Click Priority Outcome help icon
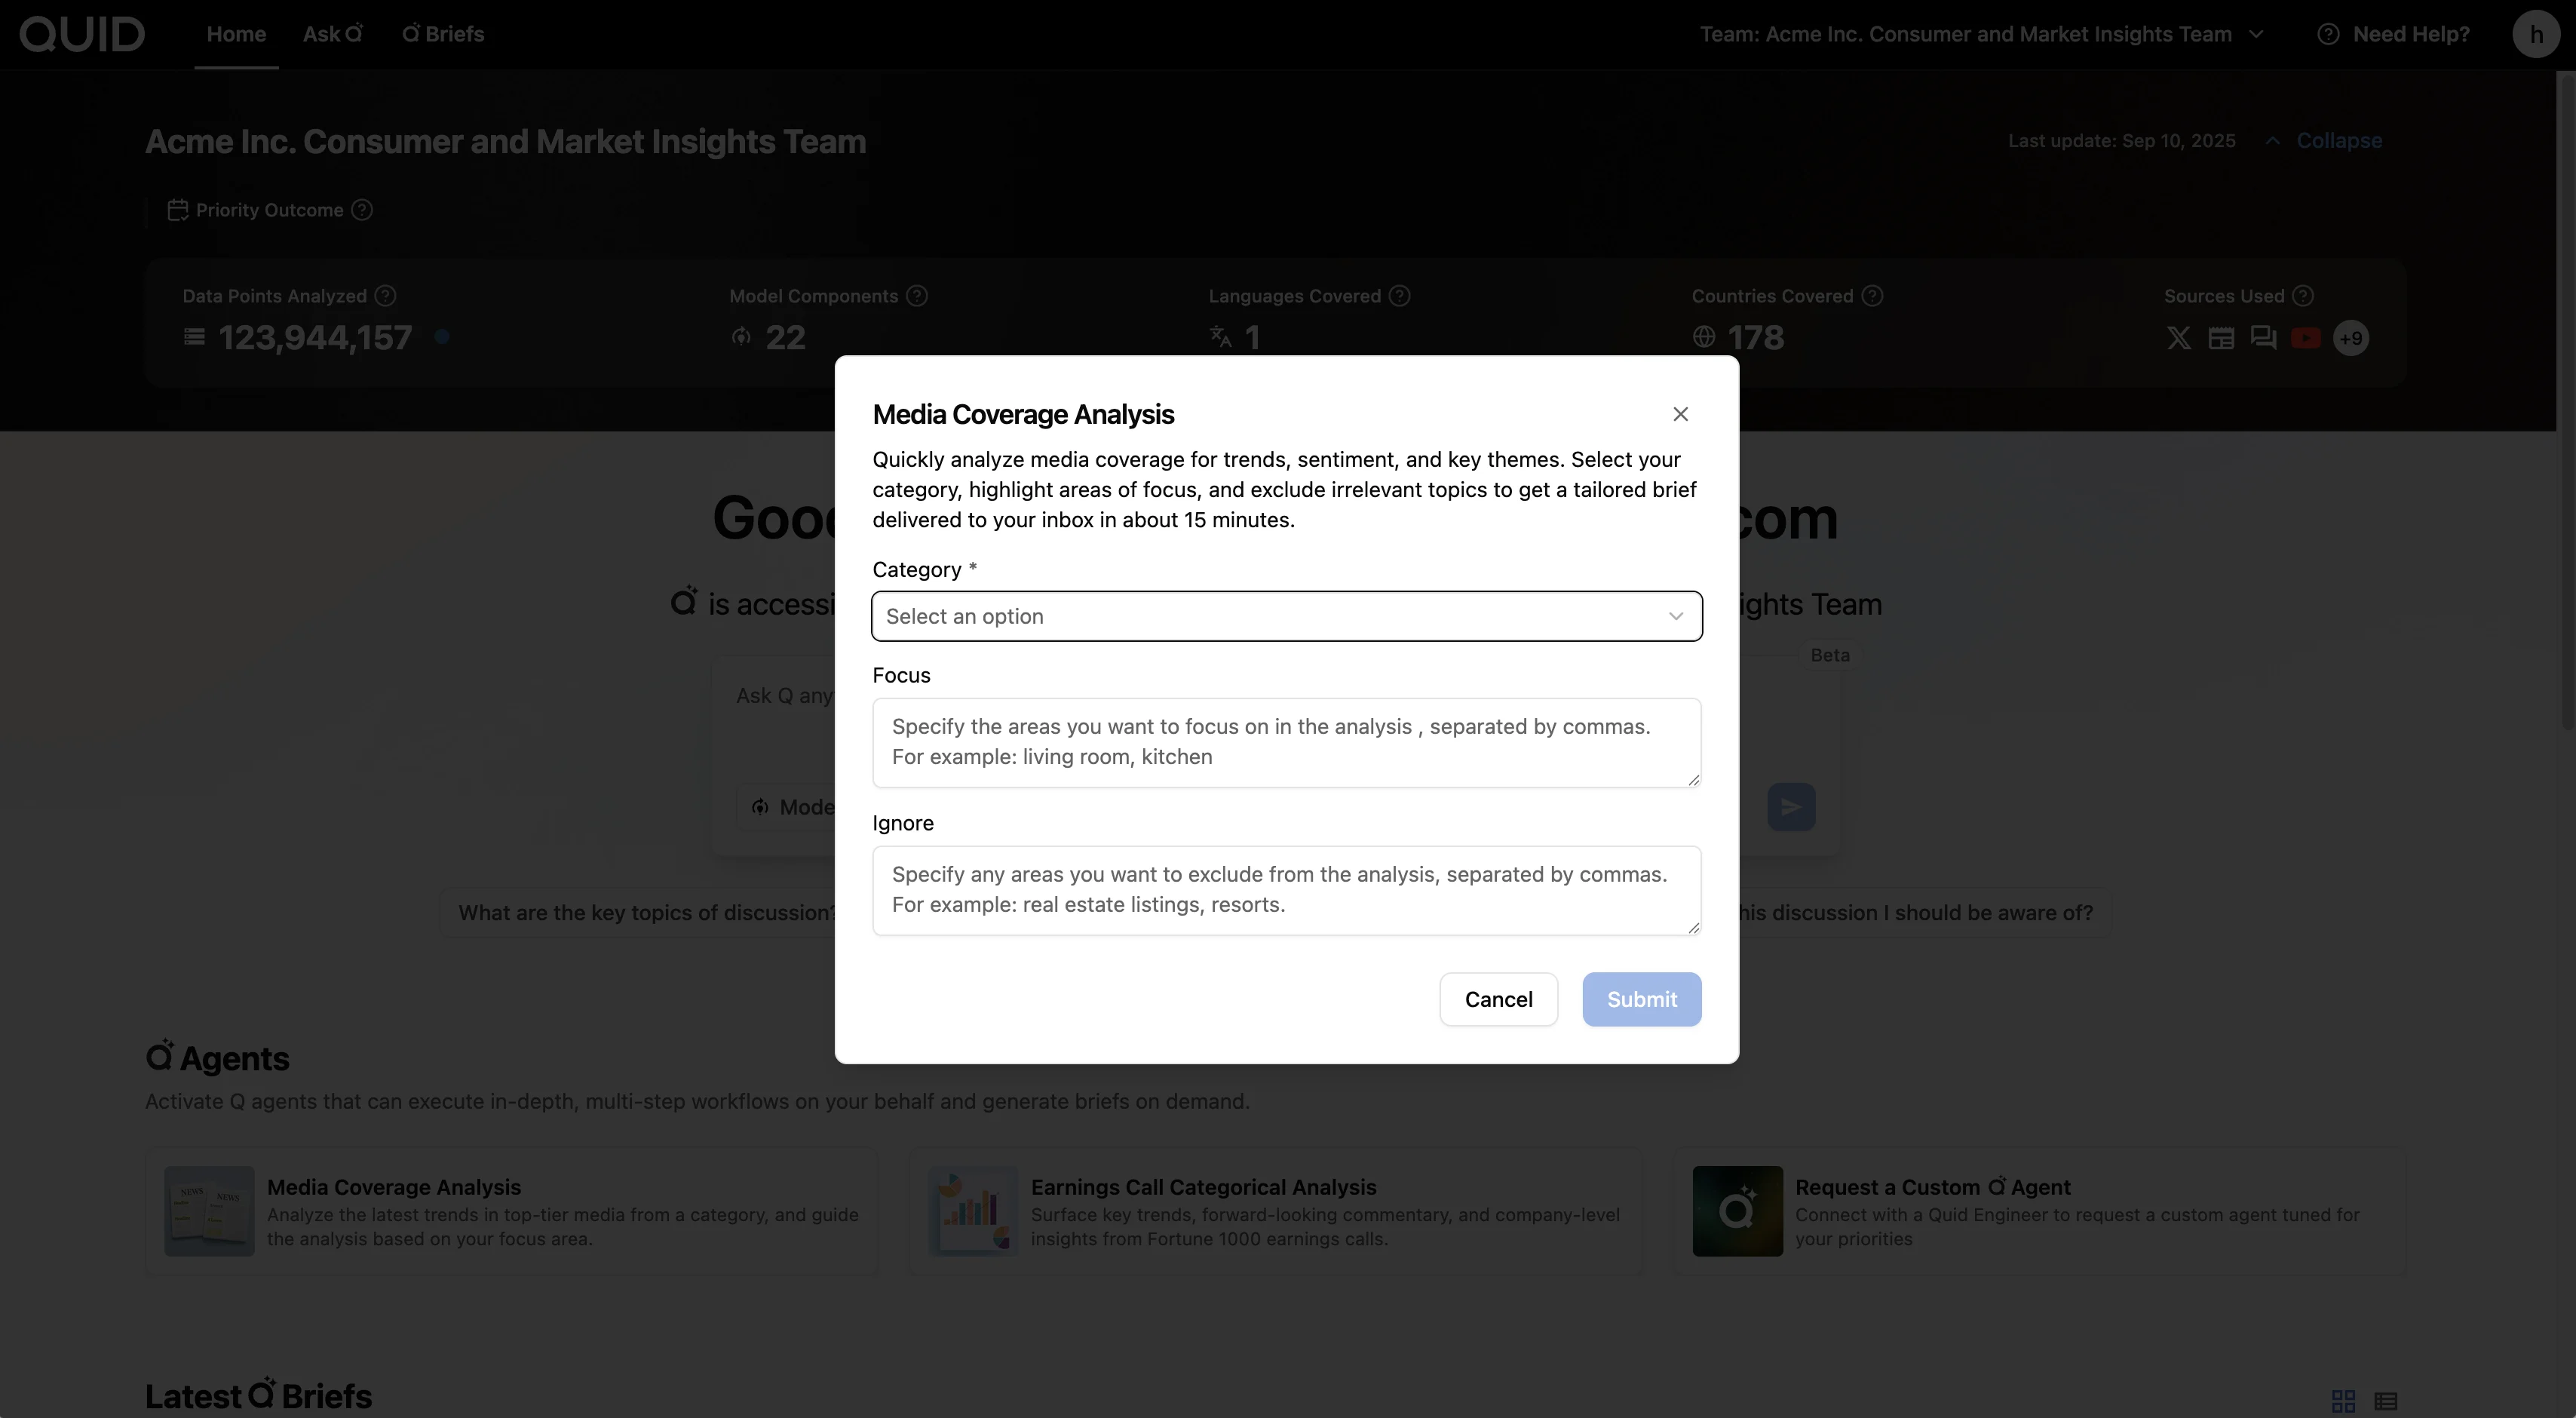Image resolution: width=2576 pixels, height=1418 pixels. click(363, 210)
